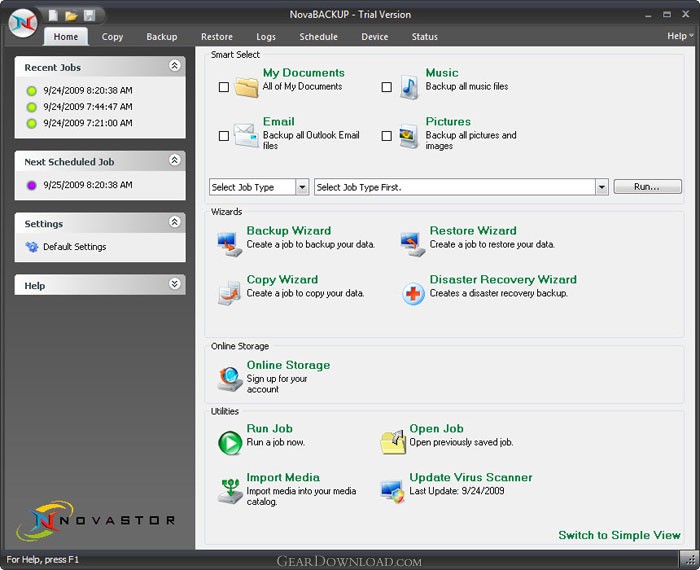Image resolution: width=700 pixels, height=570 pixels.
Task: Click the Run... button
Action: pyautogui.click(x=647, y=187)
